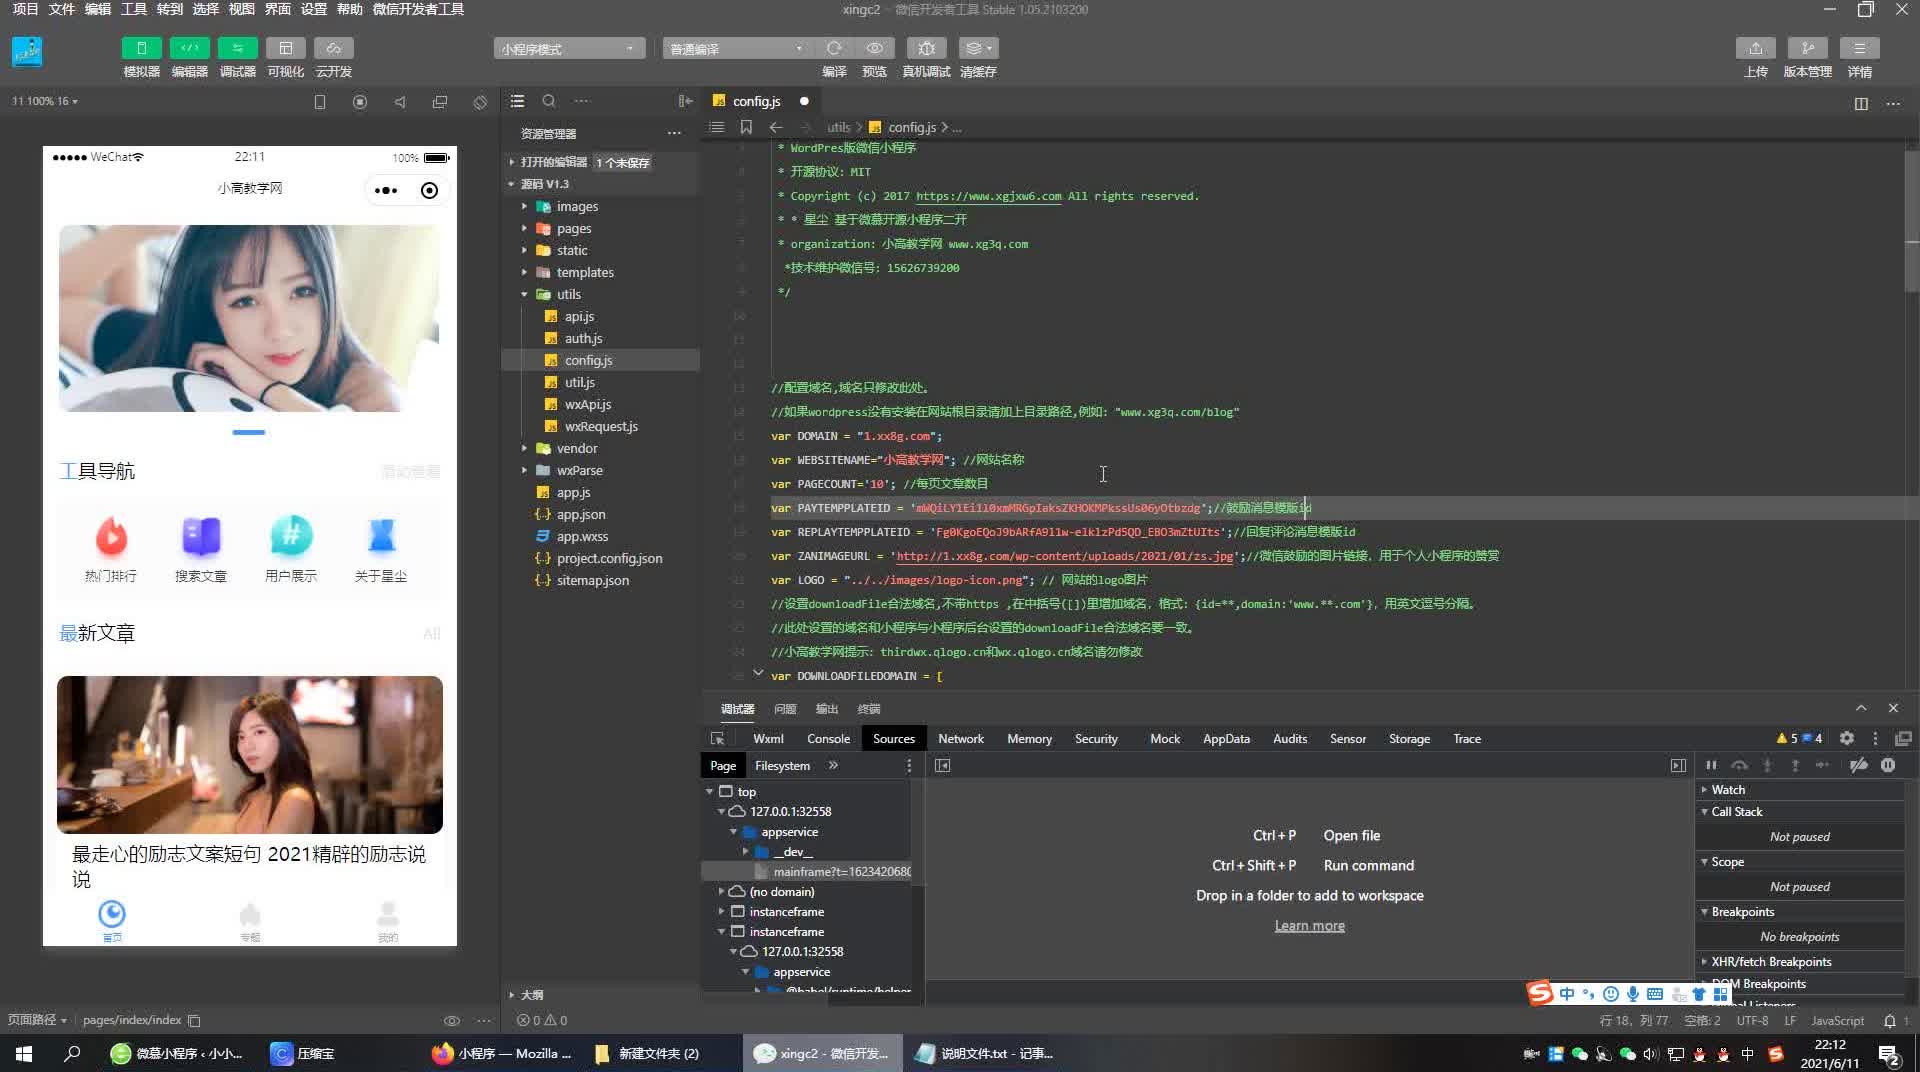Open the compile mode dropdown (普通编译)

[x=736, y=48]
